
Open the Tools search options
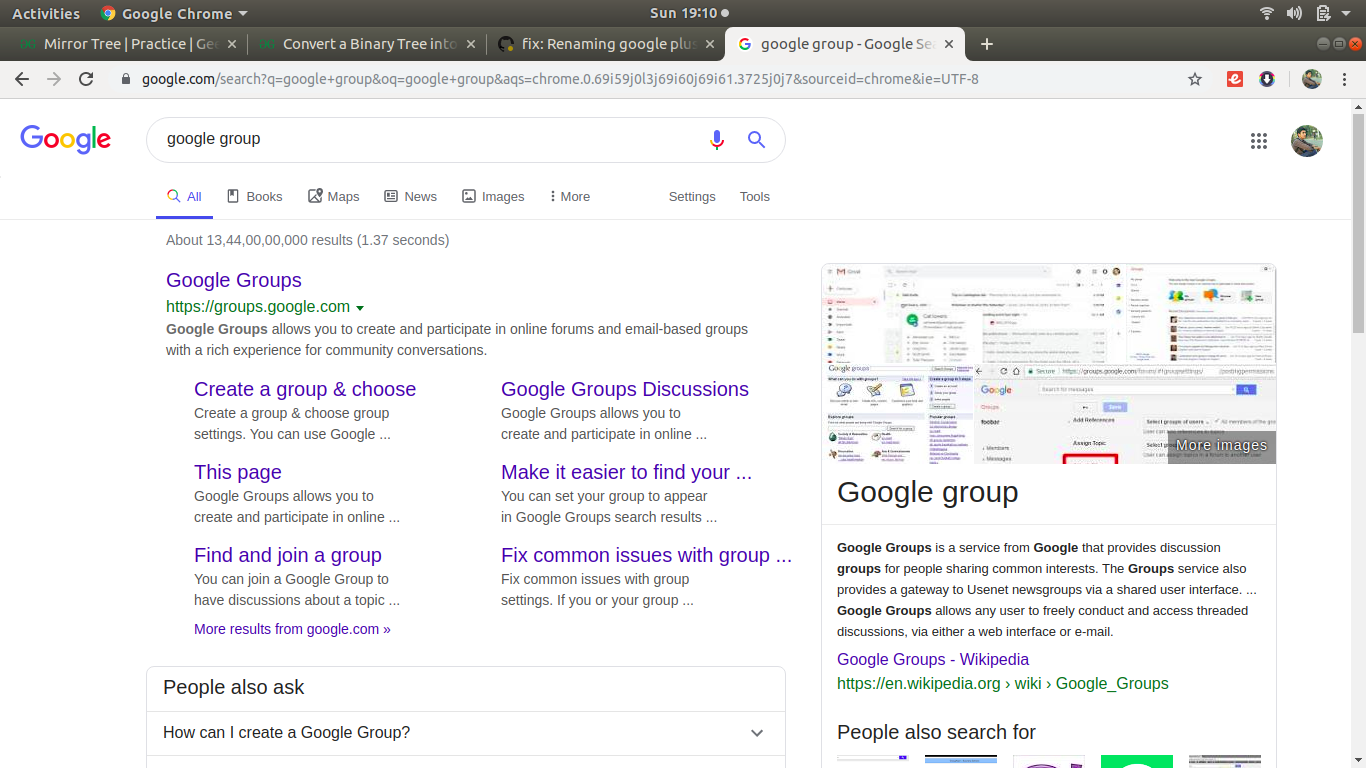click(755, 197)
